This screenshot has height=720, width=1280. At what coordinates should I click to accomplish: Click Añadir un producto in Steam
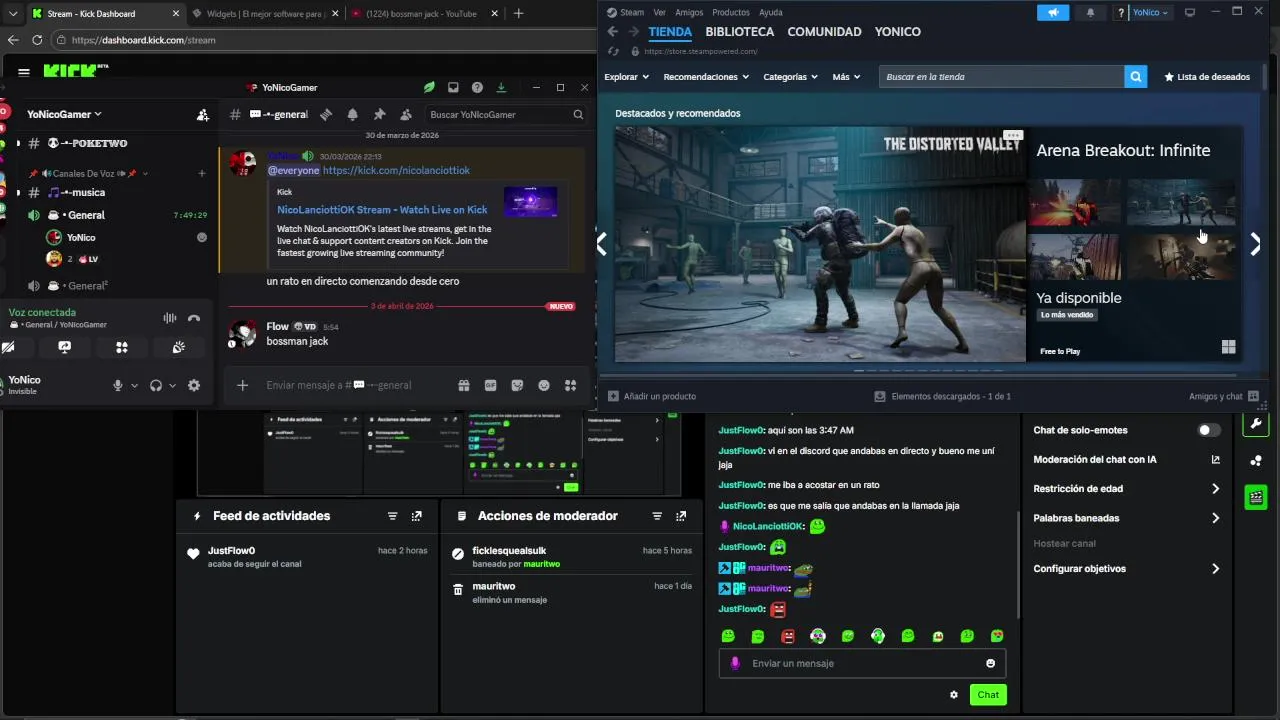(652, 396)
